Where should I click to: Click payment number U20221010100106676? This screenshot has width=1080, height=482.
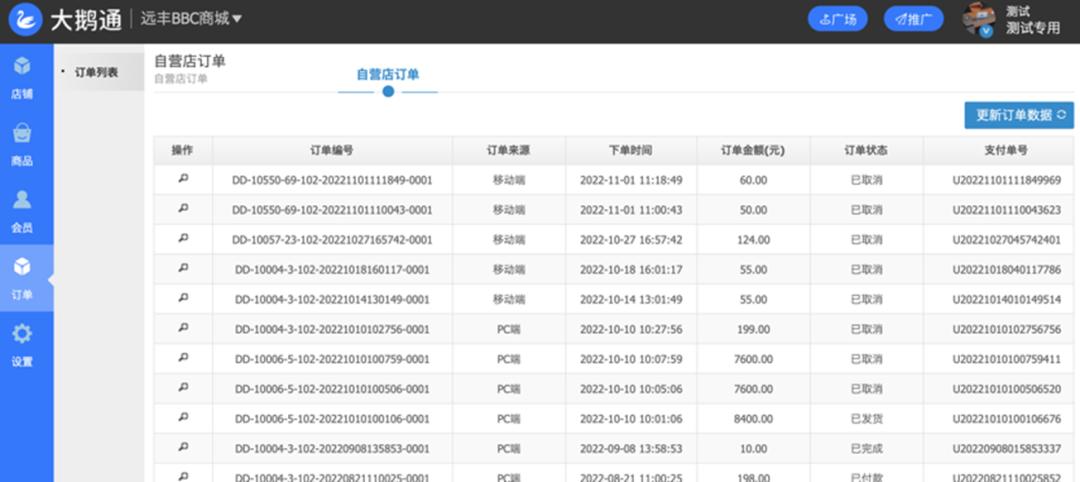(x=1006, y=419)
